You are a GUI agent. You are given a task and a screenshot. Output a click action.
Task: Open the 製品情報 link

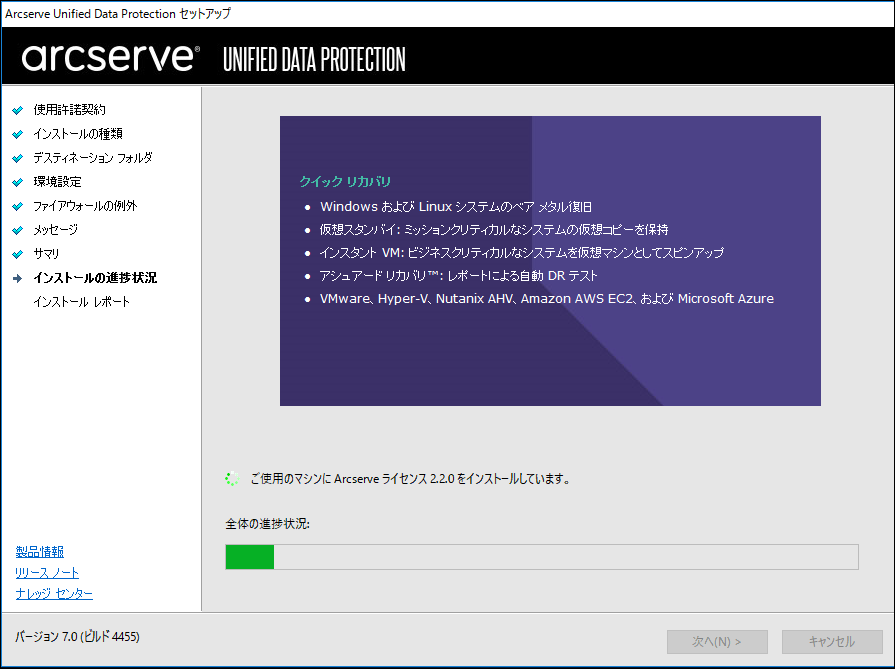click(x=39, y=551)
